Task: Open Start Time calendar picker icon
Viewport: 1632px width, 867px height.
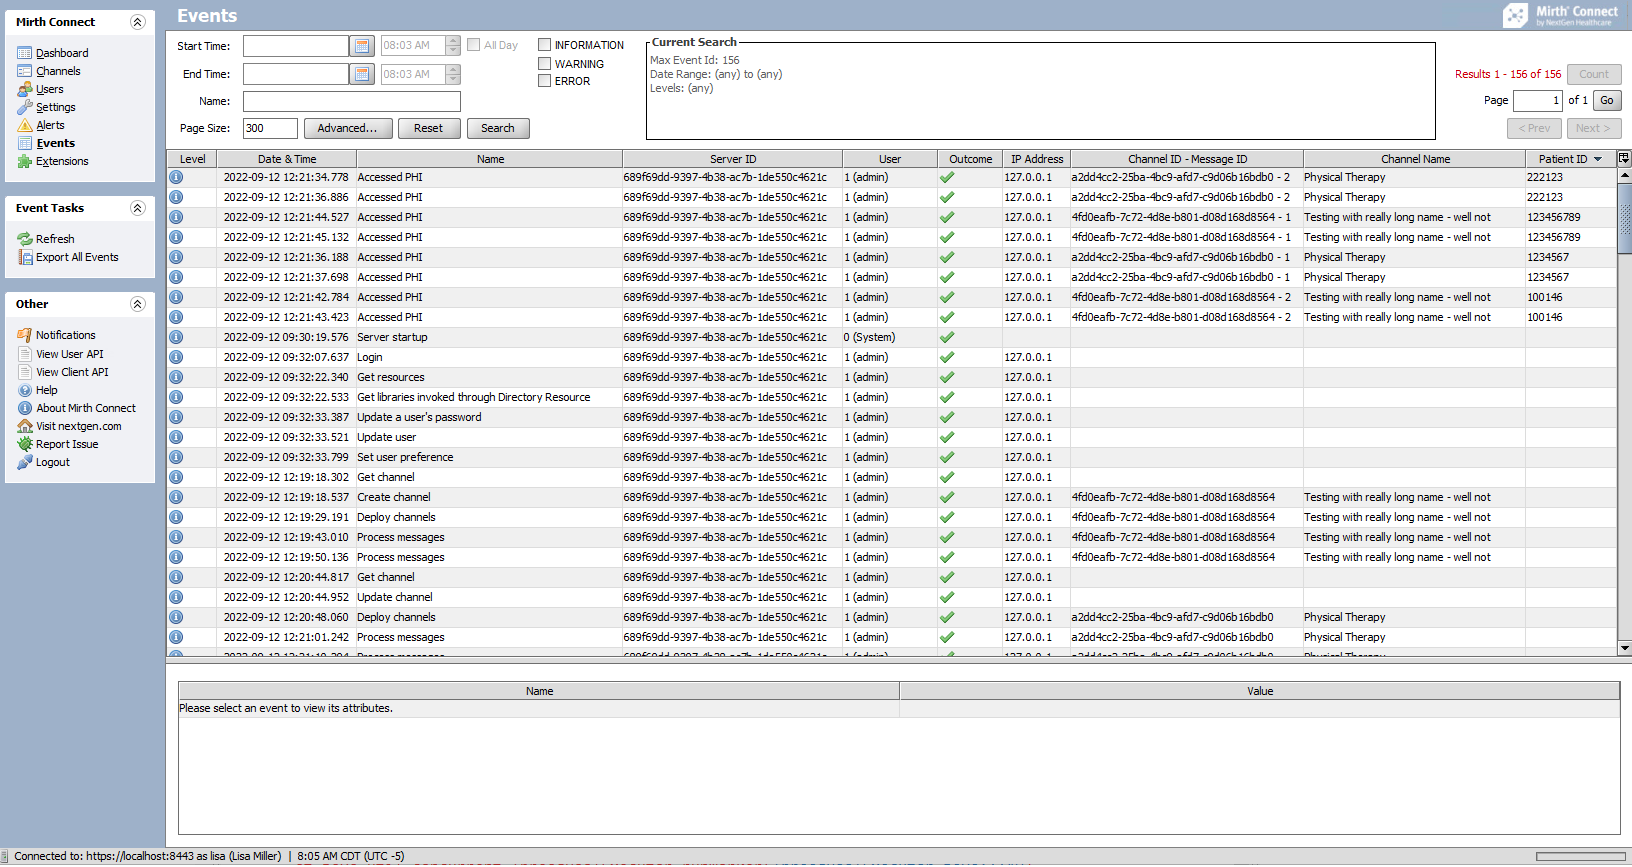Action: tap(362, 46)
